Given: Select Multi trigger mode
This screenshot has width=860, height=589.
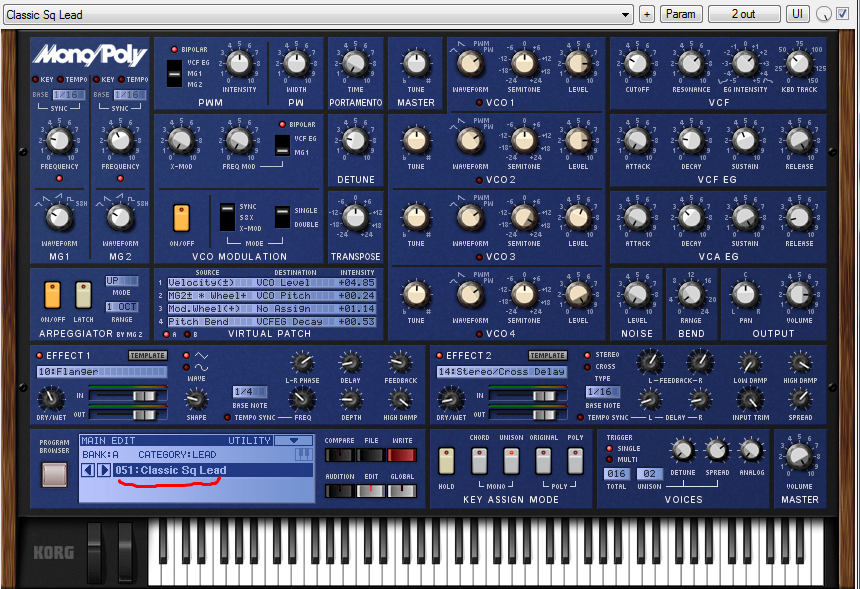Looking at the screenshot, I should (609, 459).
